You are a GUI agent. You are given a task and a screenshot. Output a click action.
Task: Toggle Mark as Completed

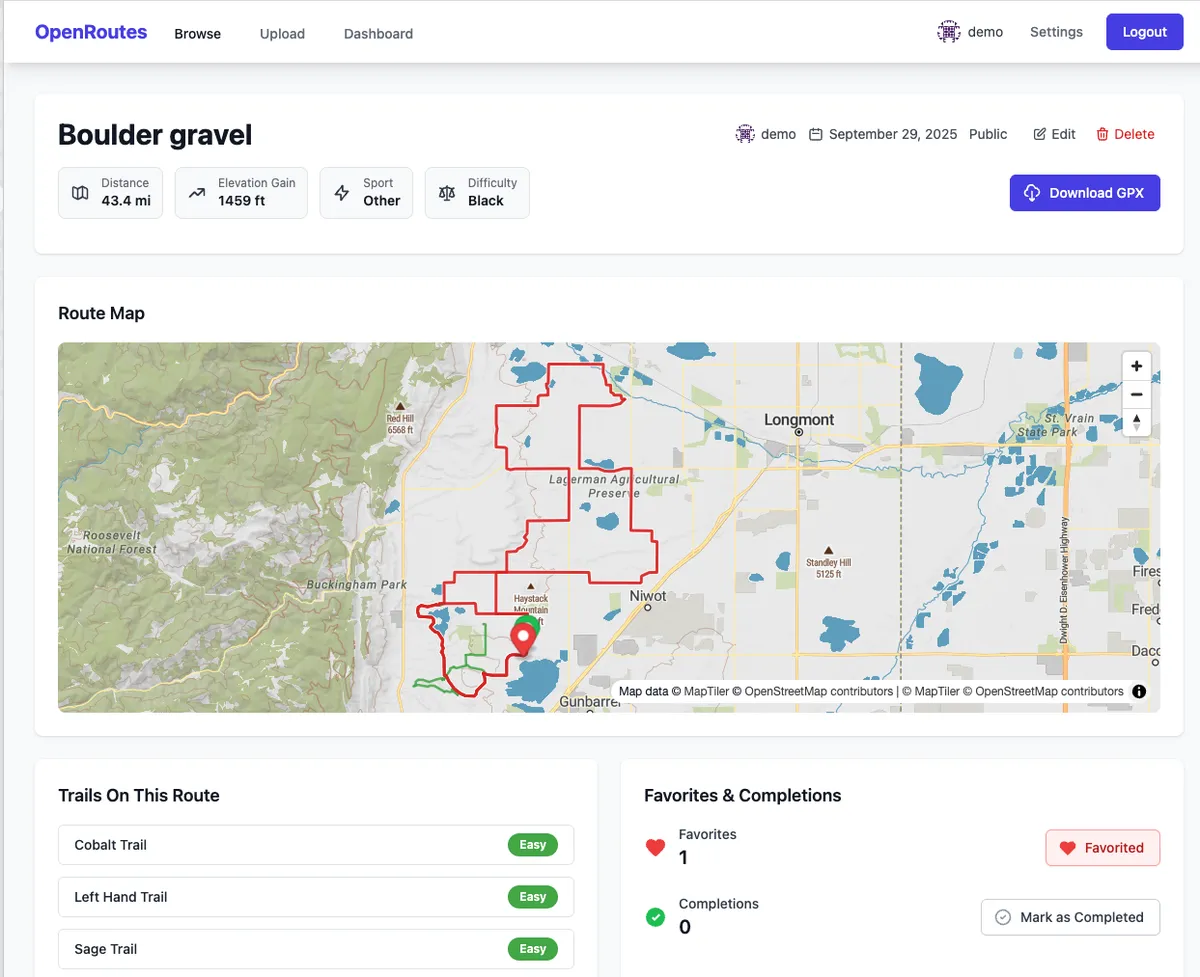(1069, 917)
